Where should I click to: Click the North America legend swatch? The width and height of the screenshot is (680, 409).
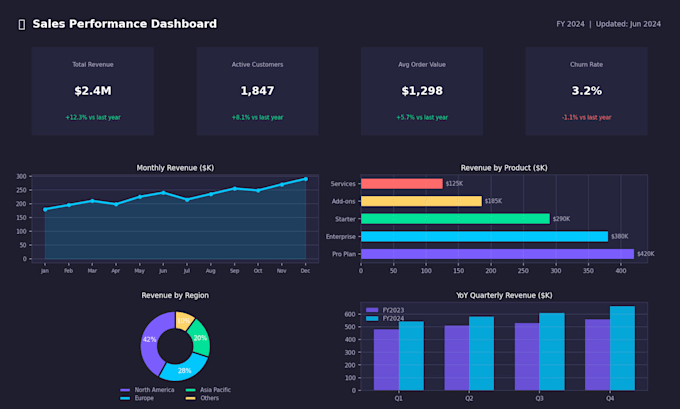tap(125, 390)
